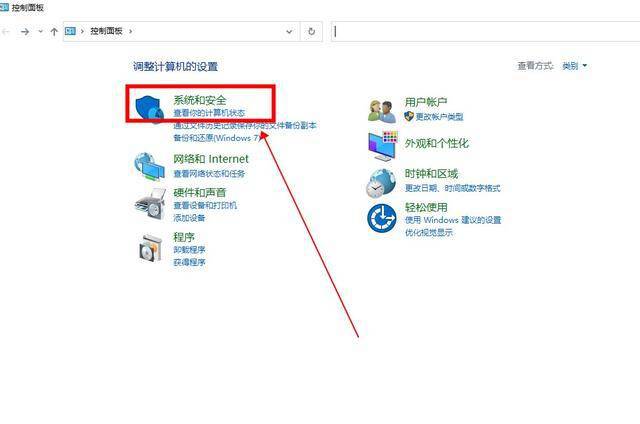Click the 添加设备 link

point(189,218)
